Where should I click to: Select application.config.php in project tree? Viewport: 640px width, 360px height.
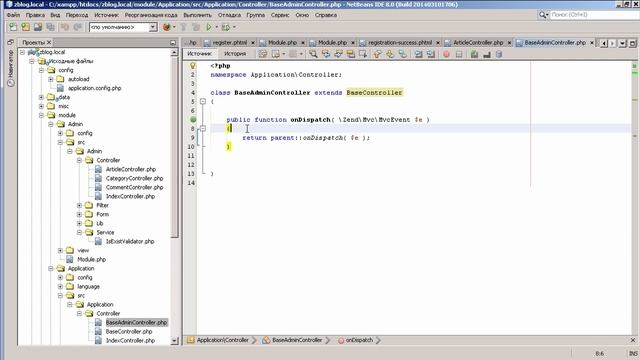pyautogui.click(x=94, y=88)
